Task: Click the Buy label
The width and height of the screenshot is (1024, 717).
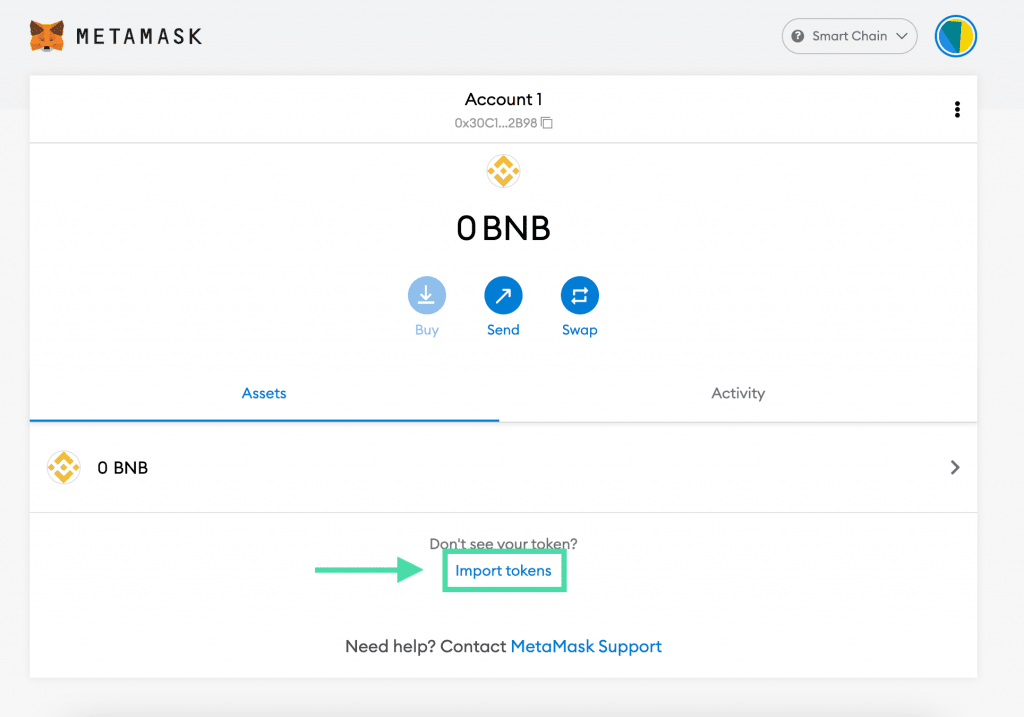Action: click(x=426, y=330)
